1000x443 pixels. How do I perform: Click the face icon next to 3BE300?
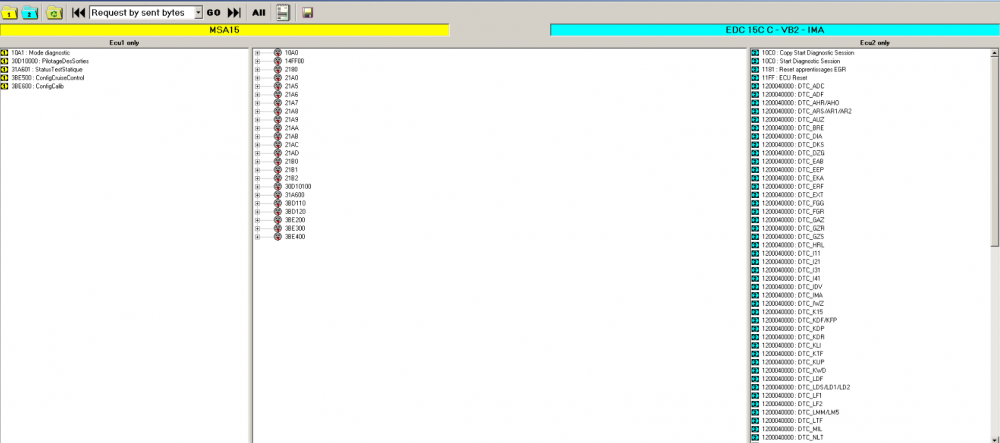(x=277, y=228)
